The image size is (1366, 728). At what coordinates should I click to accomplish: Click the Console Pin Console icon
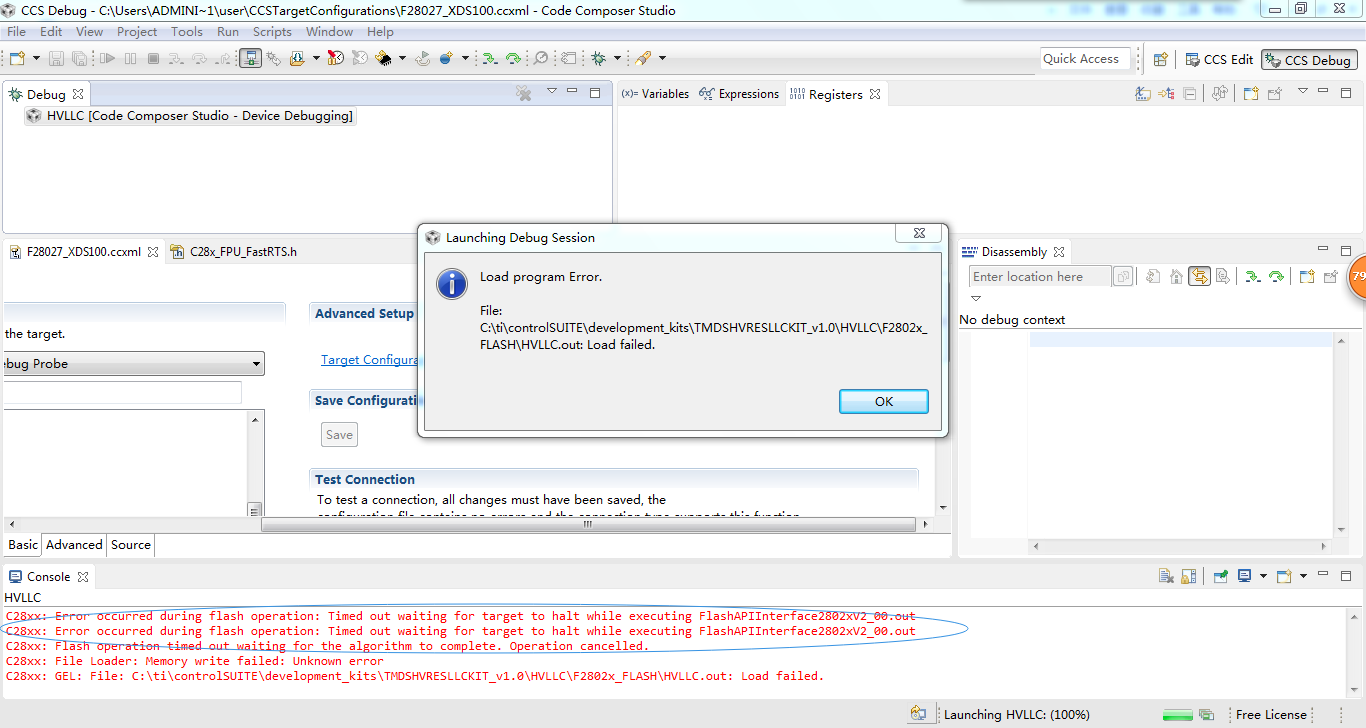(1221, 576)
